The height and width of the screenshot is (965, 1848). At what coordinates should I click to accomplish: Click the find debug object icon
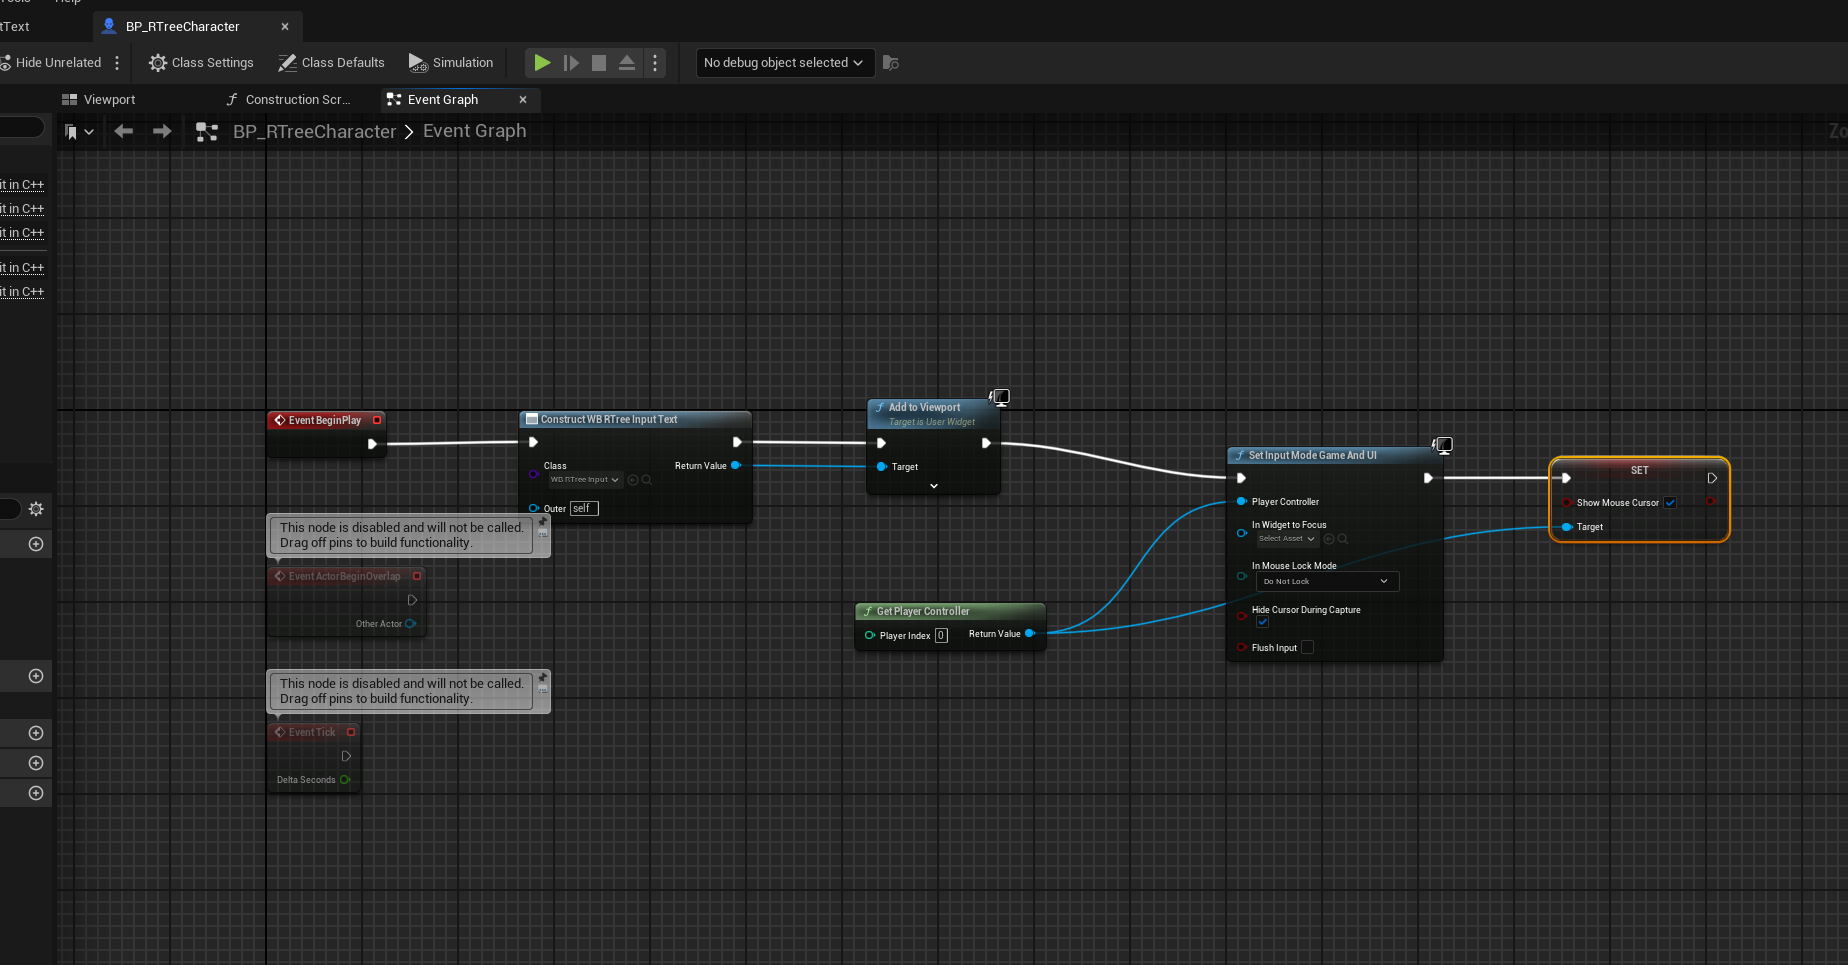pyautogui.click(x=891, y=63)
